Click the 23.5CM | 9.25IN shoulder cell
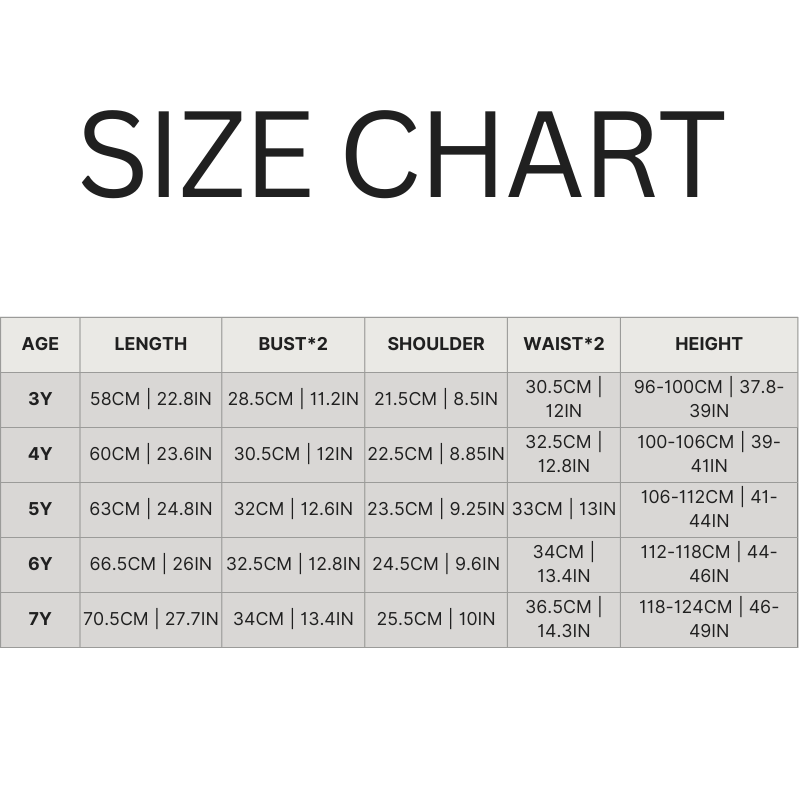 click(436, 509)
